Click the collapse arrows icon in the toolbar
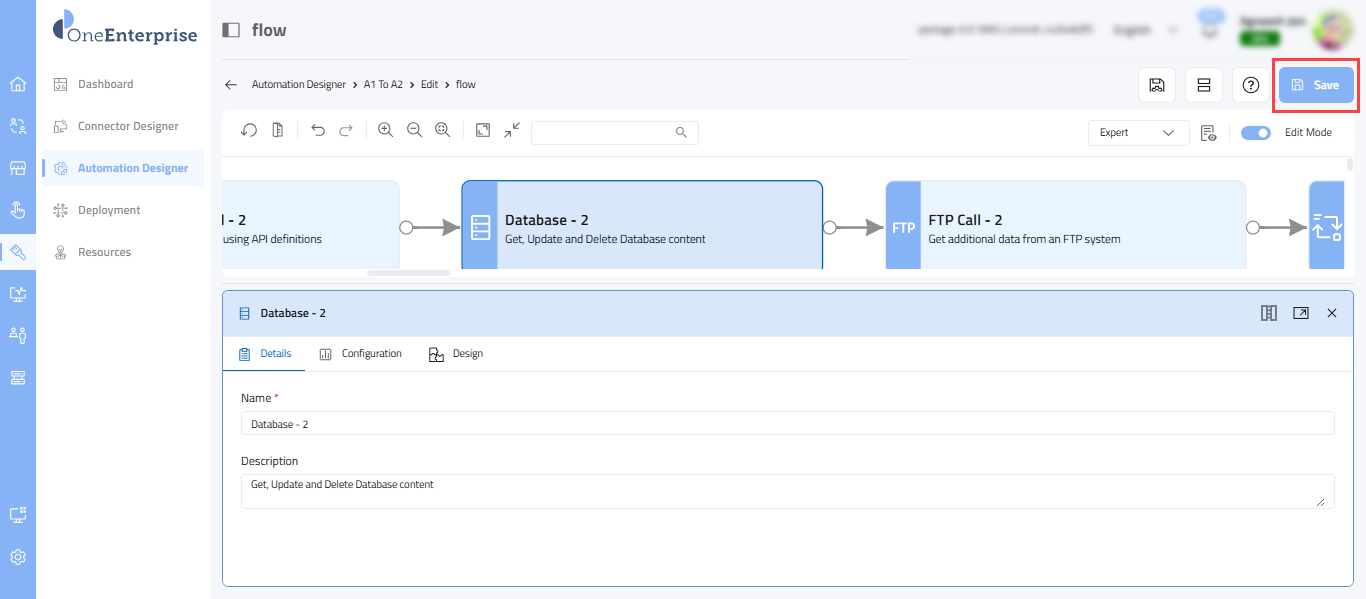Screen dimensions: 1366x599 coord(512,131)
